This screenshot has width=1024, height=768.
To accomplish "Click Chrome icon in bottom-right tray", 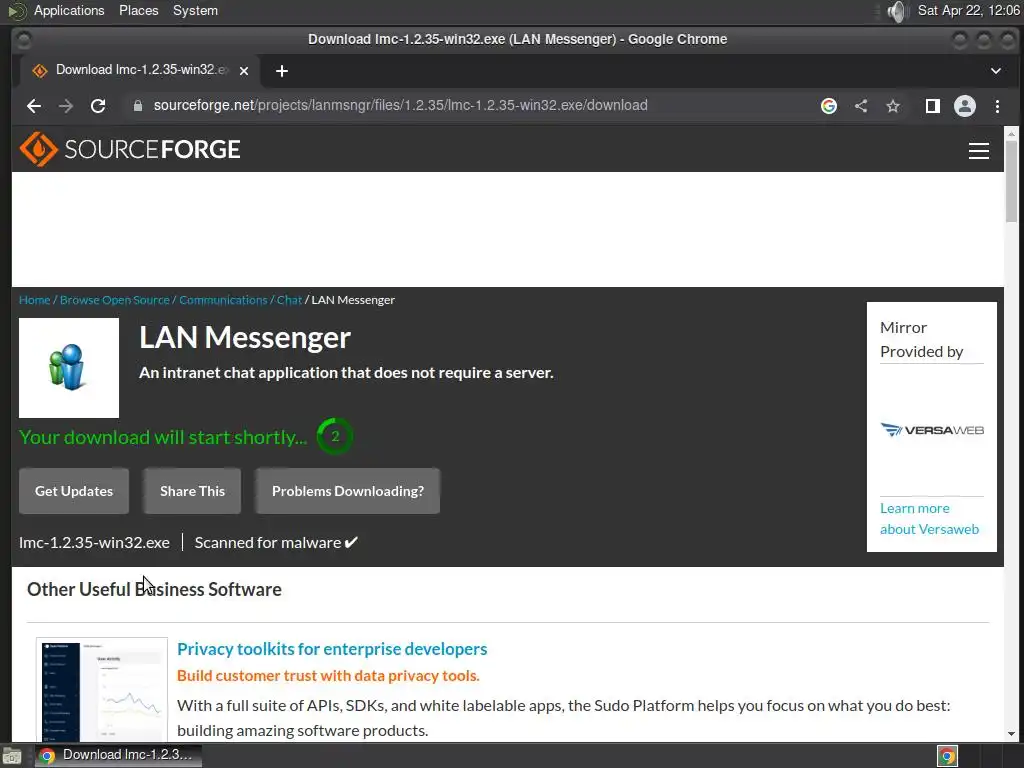I will (x=947, y=756).
